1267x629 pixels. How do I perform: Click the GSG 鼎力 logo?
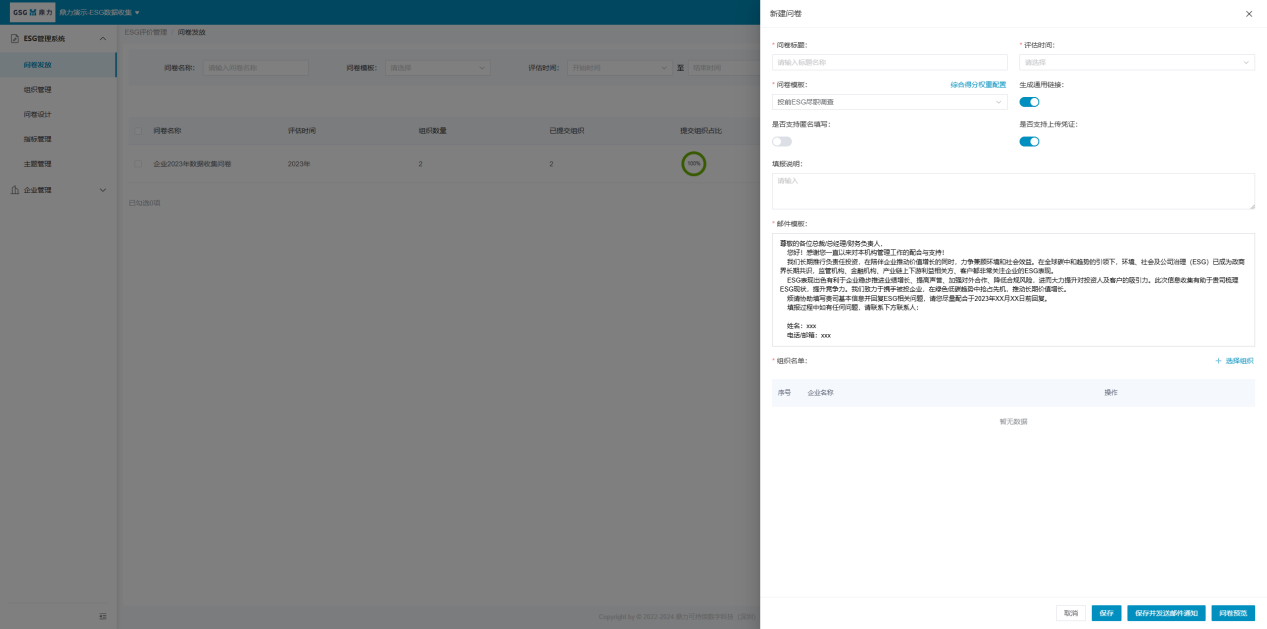pos(33,12)
